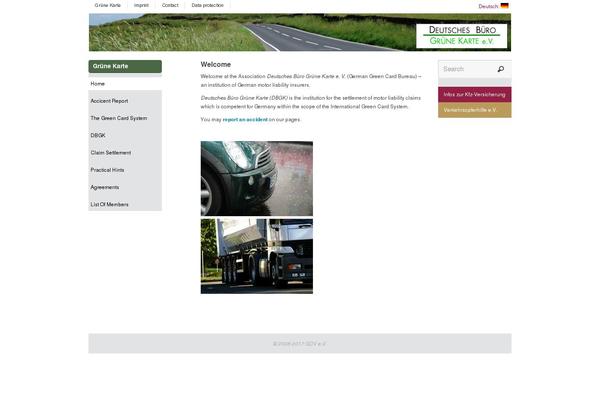Open List Of Members page
The image size is (600, 400).
[109, 204]
